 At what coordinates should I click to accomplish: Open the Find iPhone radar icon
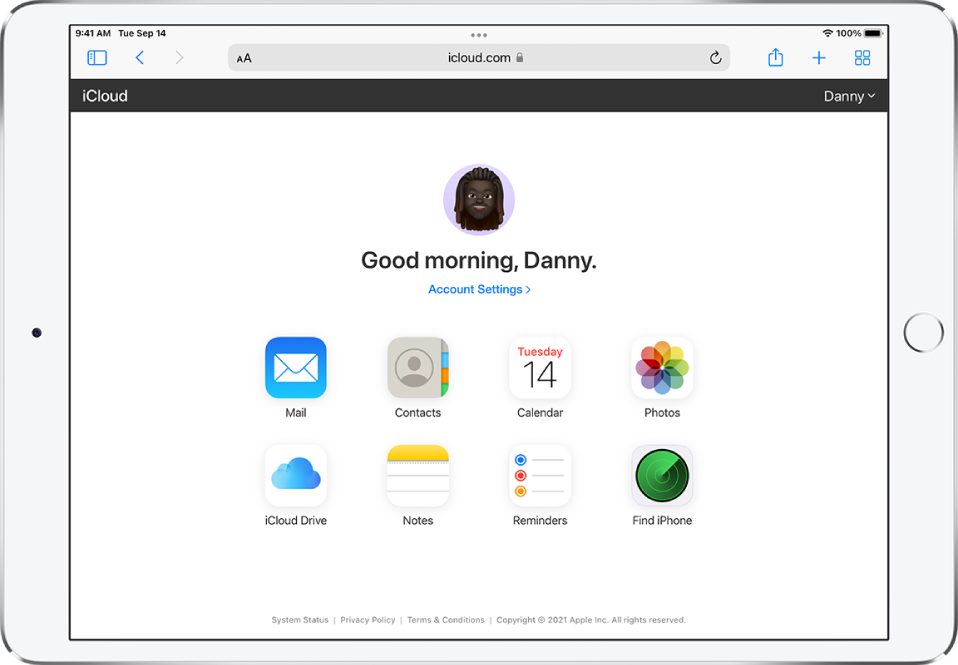pyautogui.click(x=662, y=476)
